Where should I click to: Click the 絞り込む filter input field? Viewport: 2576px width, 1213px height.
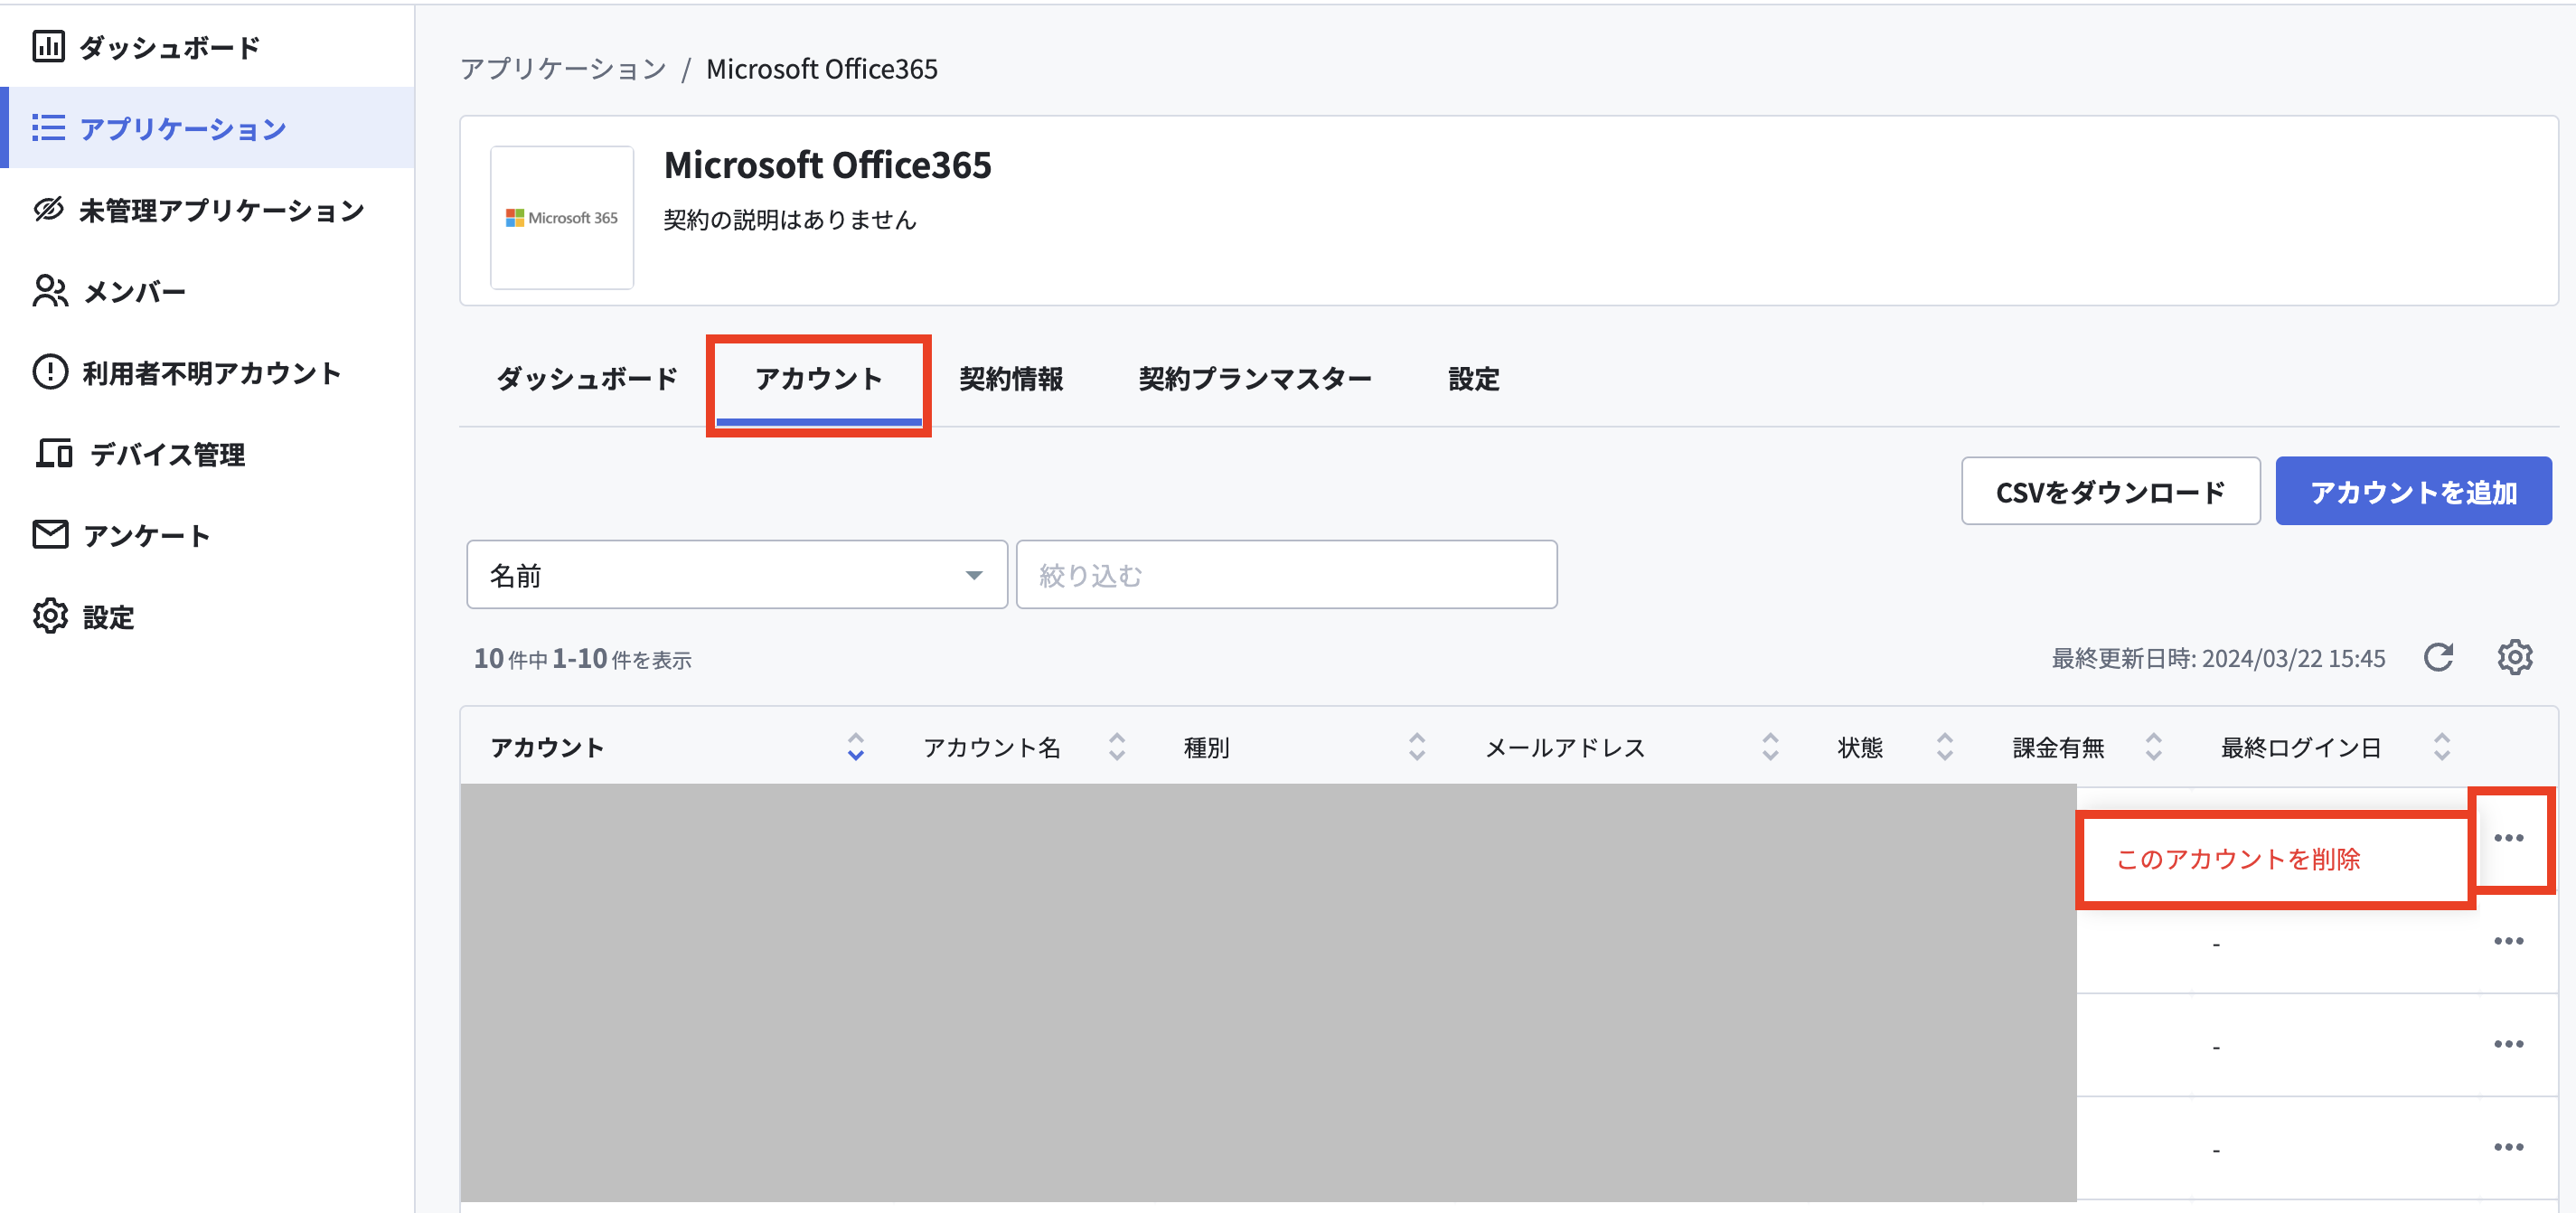click(1286, 575)
